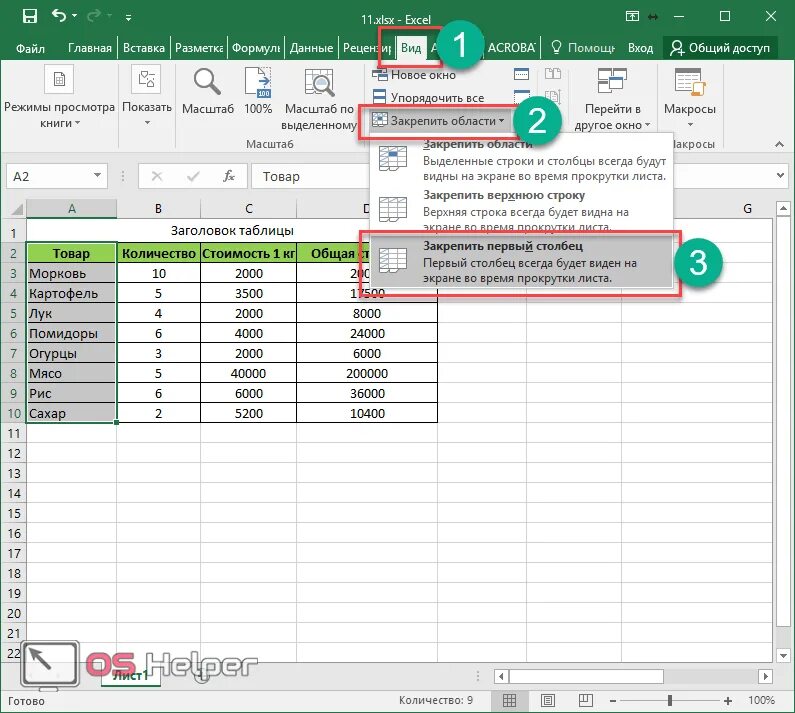The height and width of the screenshot is (713, 795).
Task: Switch to the ACROBAT tab
Action: pyautogui.click(x=511, y=48)
